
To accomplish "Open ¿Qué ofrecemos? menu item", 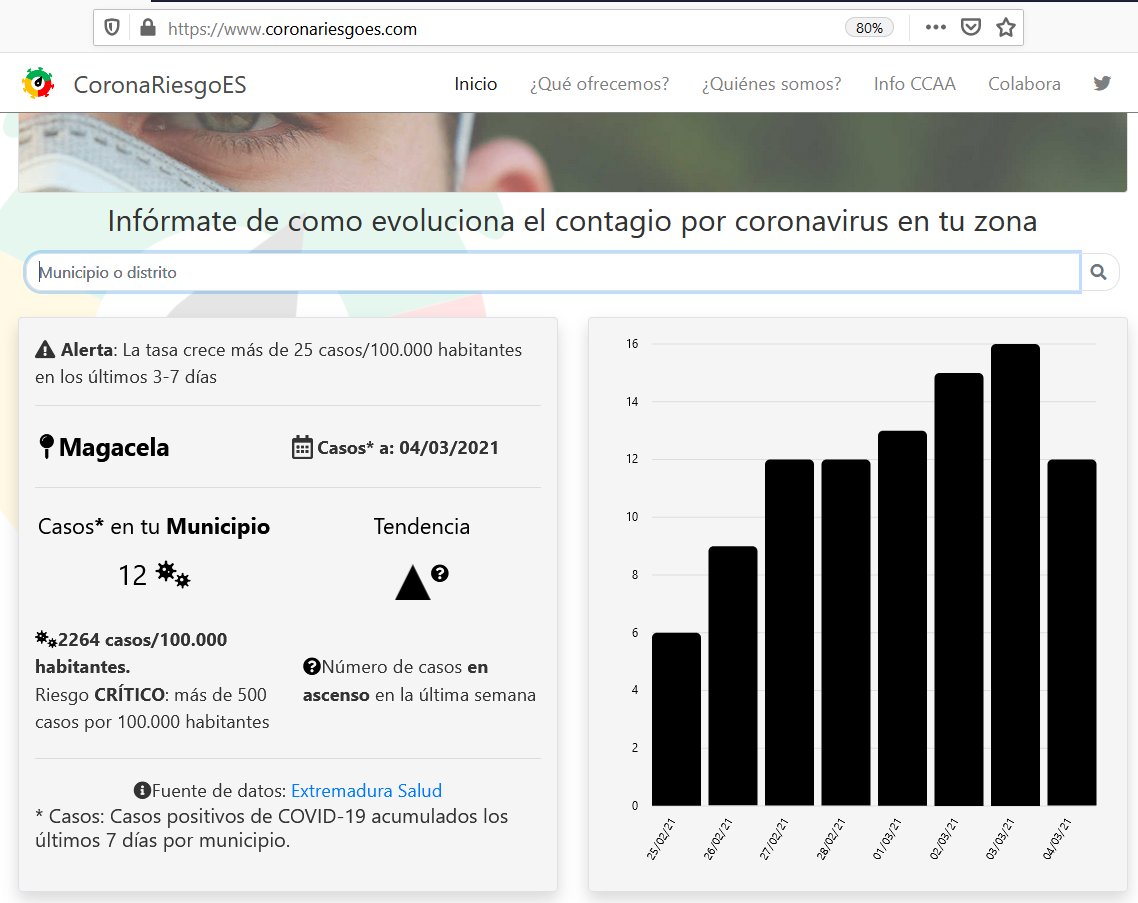I will click(599, 83).
